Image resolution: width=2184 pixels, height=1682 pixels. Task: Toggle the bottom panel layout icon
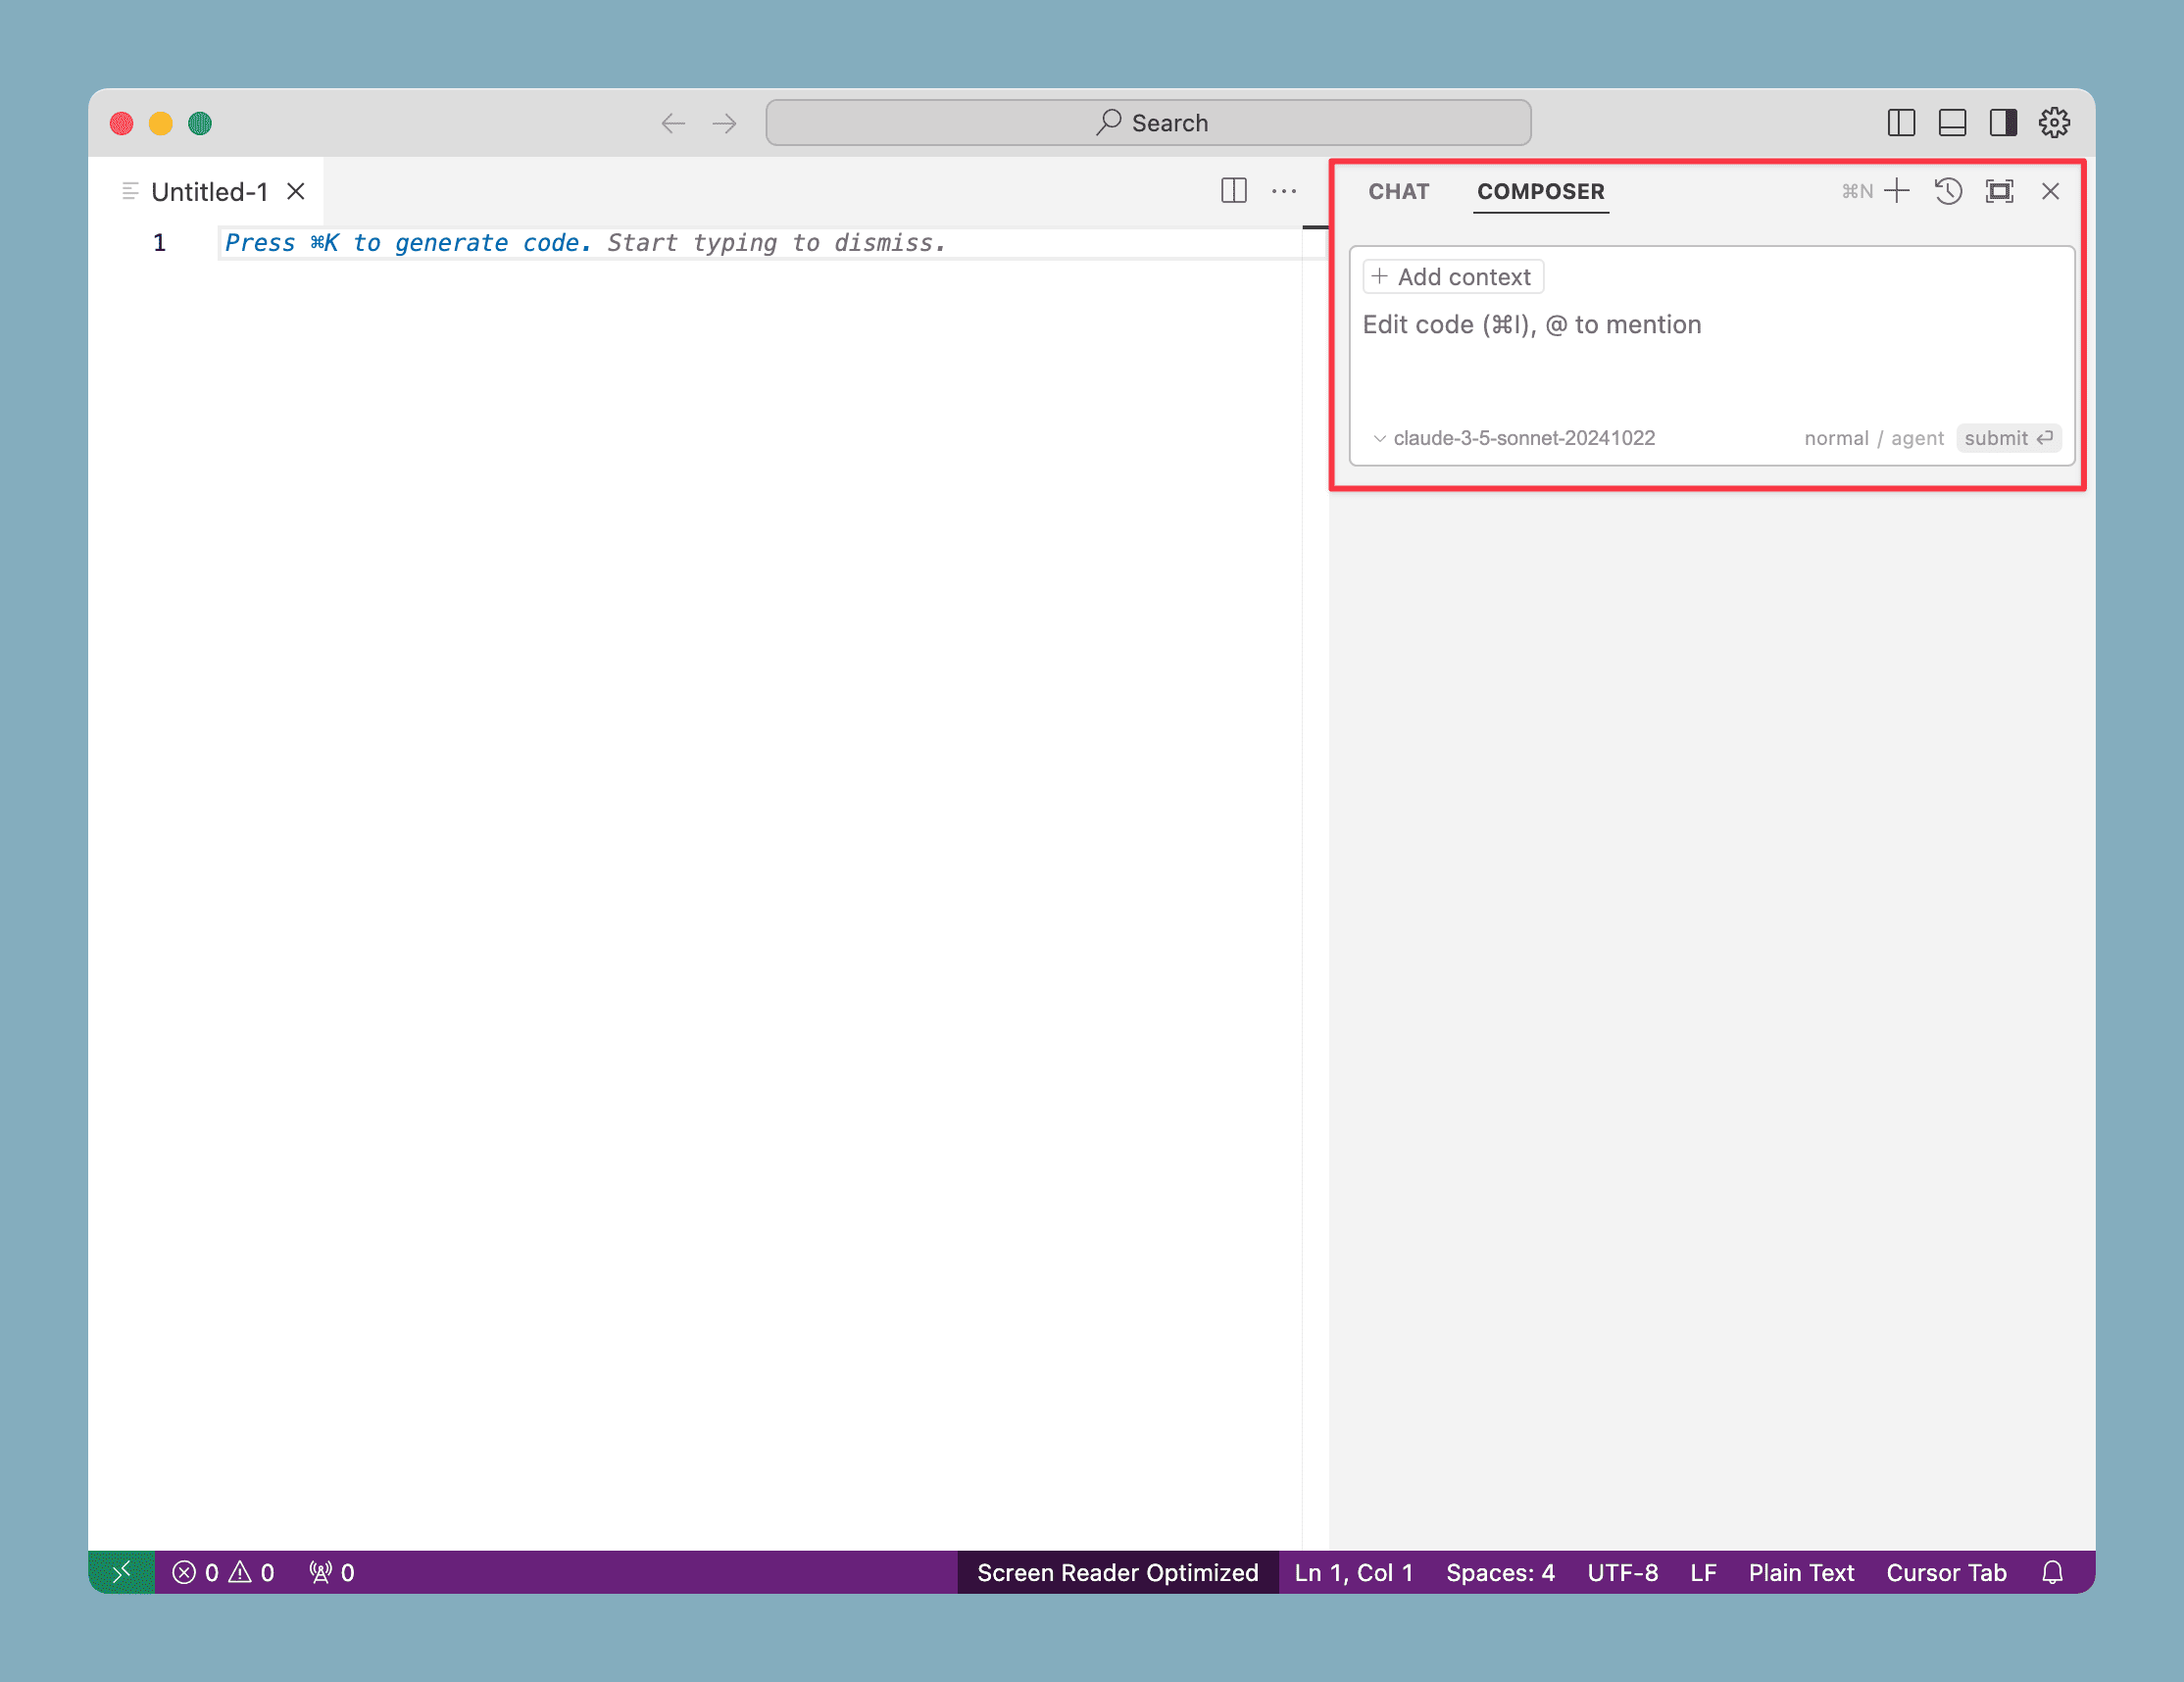(x=1952, y=123)
